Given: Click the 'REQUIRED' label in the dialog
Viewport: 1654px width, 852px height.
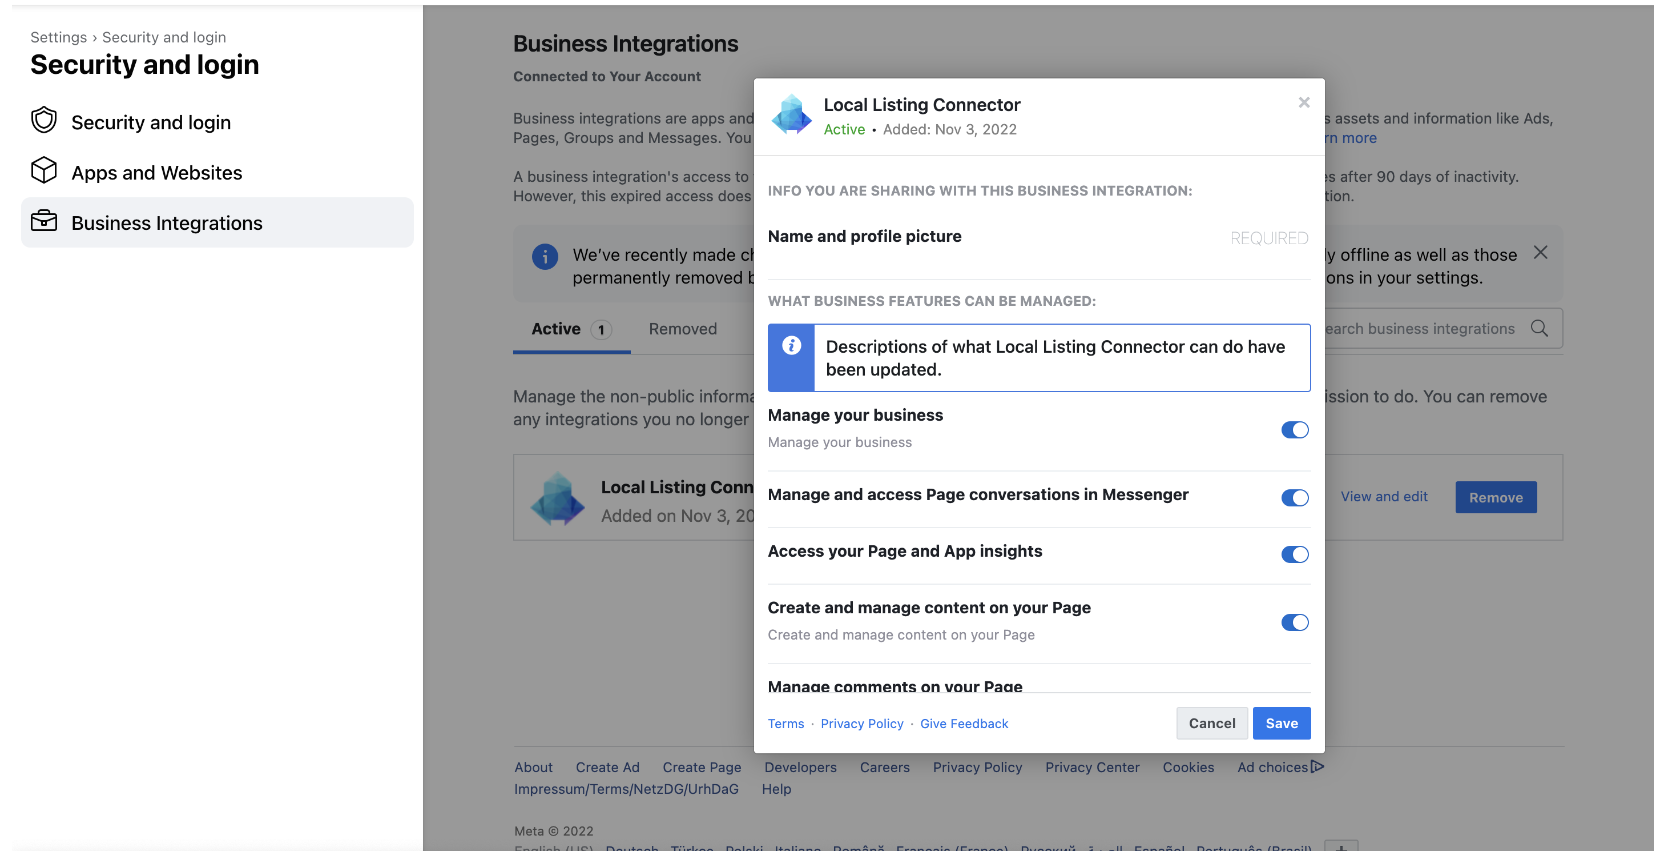Looking at the screenshot, I should (x=1270, y=238).
